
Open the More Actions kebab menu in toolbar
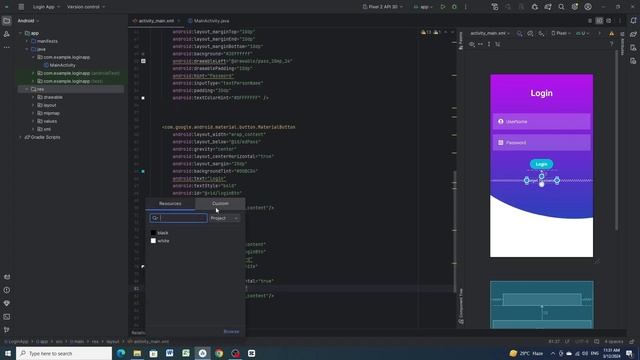tap(466, 7)
